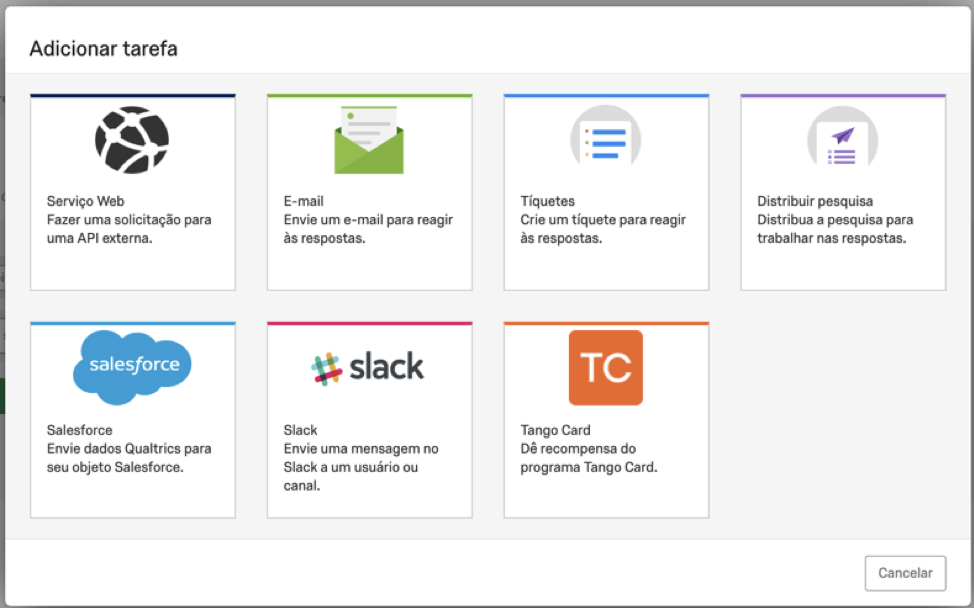Viewport: 974px width, 608px height.
Task: Click the "Serviço Web" title text
Action: pos(86,201)
